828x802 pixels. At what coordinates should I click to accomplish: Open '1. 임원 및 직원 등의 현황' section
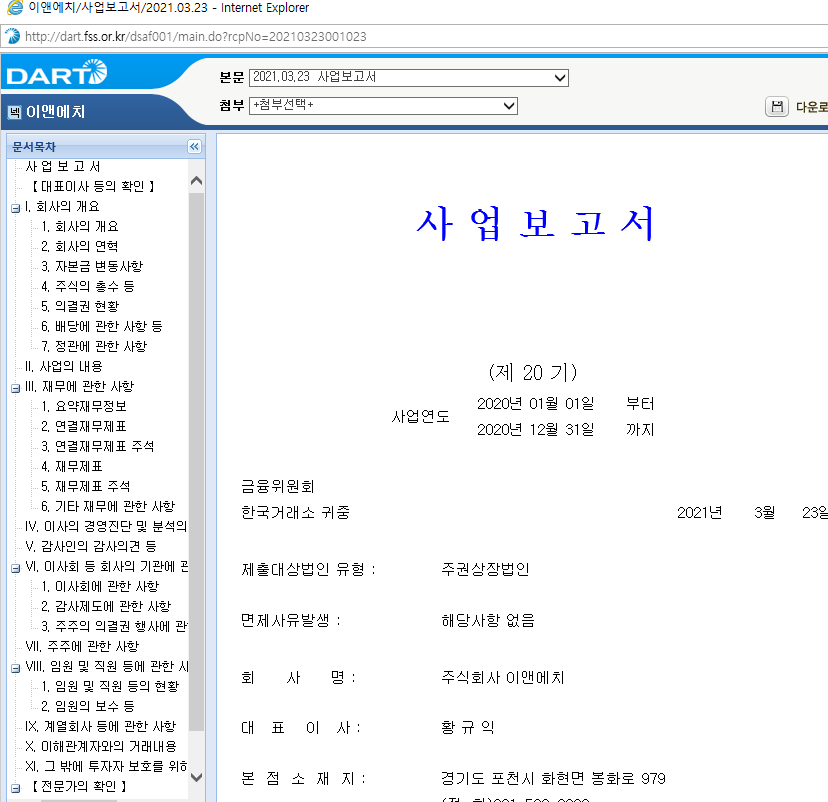click(x=110, y=687)
